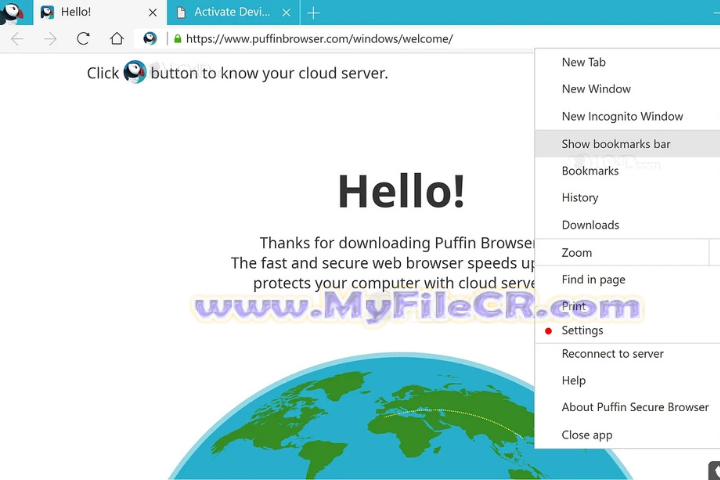Select Print from the menu
This screenshot has width=720, height=480.
pos(627,306)
